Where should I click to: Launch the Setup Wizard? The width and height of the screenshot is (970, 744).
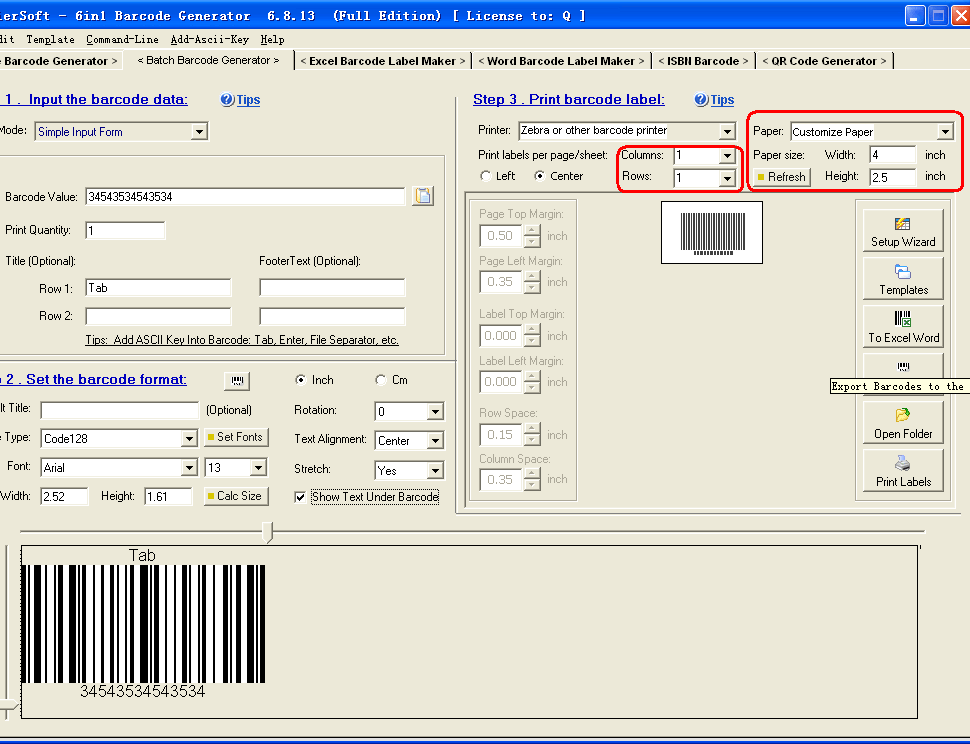click(x=902, y=229)
